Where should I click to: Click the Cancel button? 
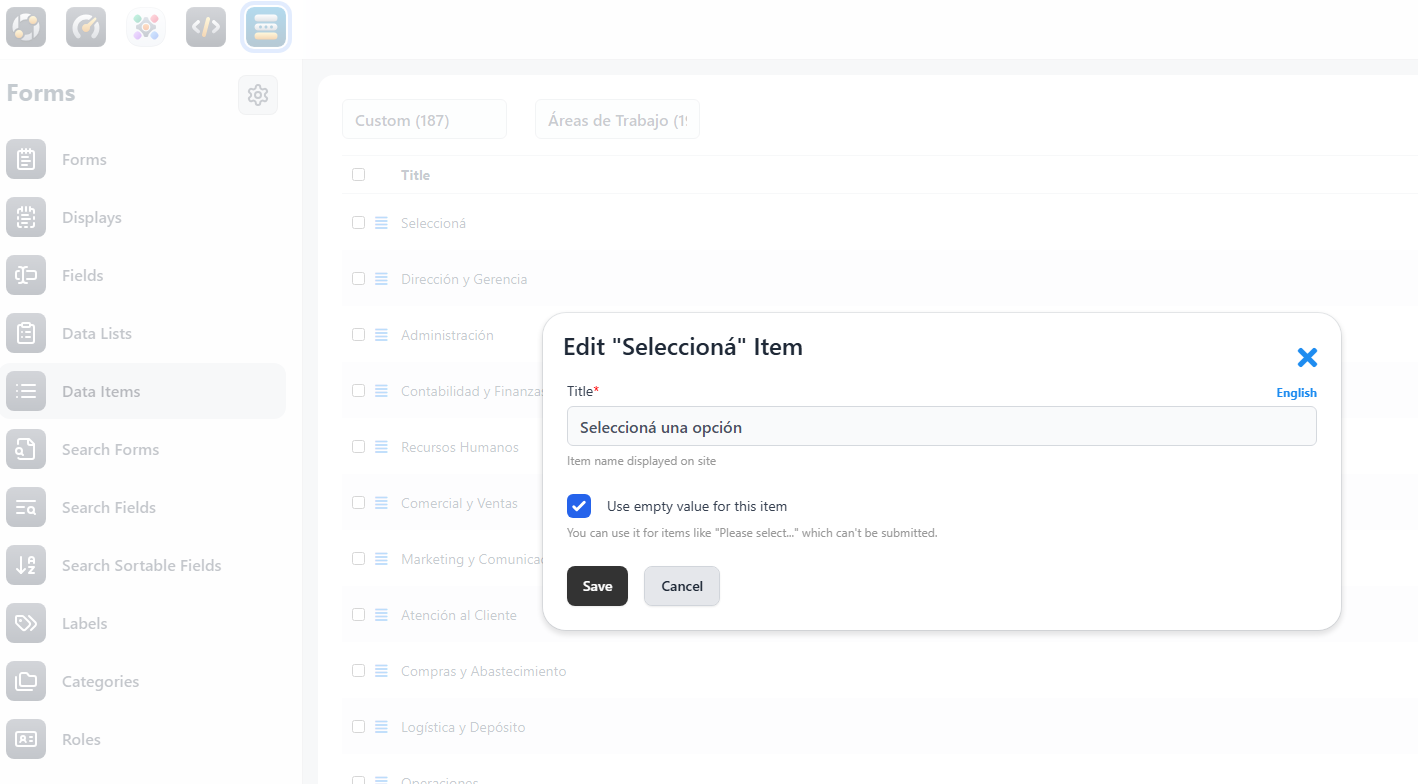681,586
